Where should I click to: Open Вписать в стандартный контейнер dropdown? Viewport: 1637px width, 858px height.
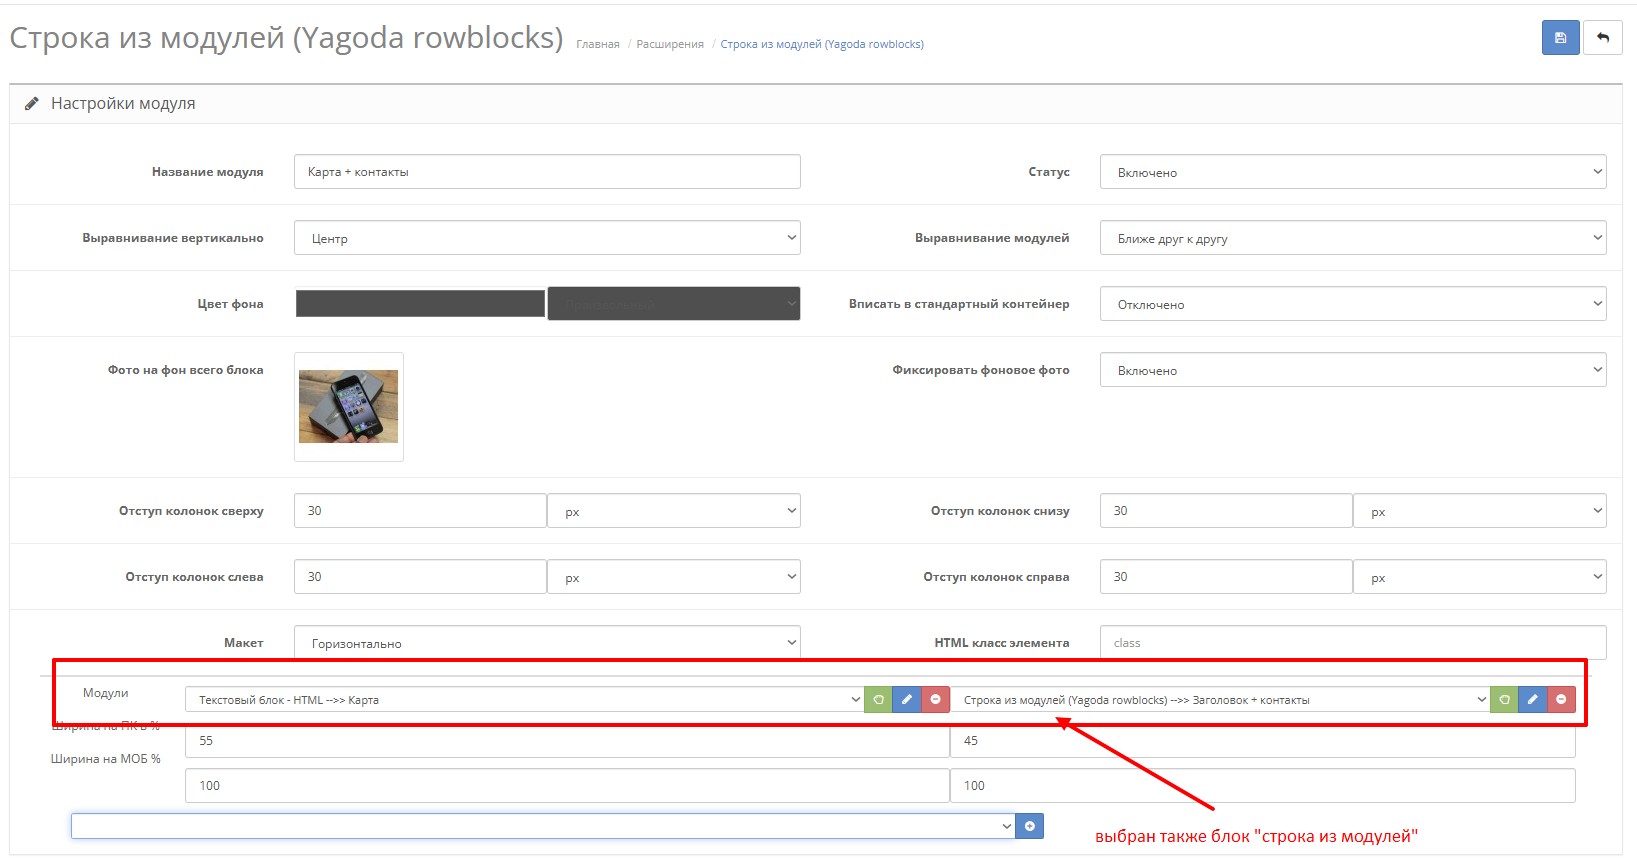1352,304
